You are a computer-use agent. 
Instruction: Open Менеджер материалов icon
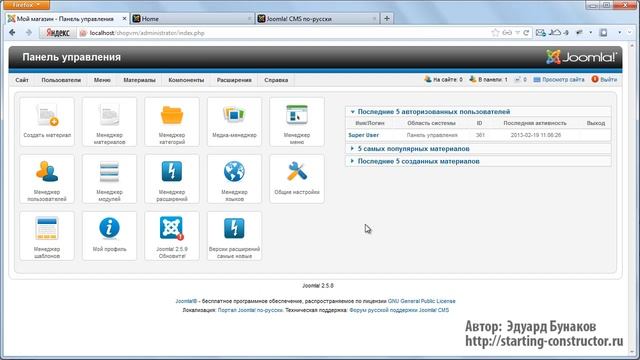(x=109, y=122)
